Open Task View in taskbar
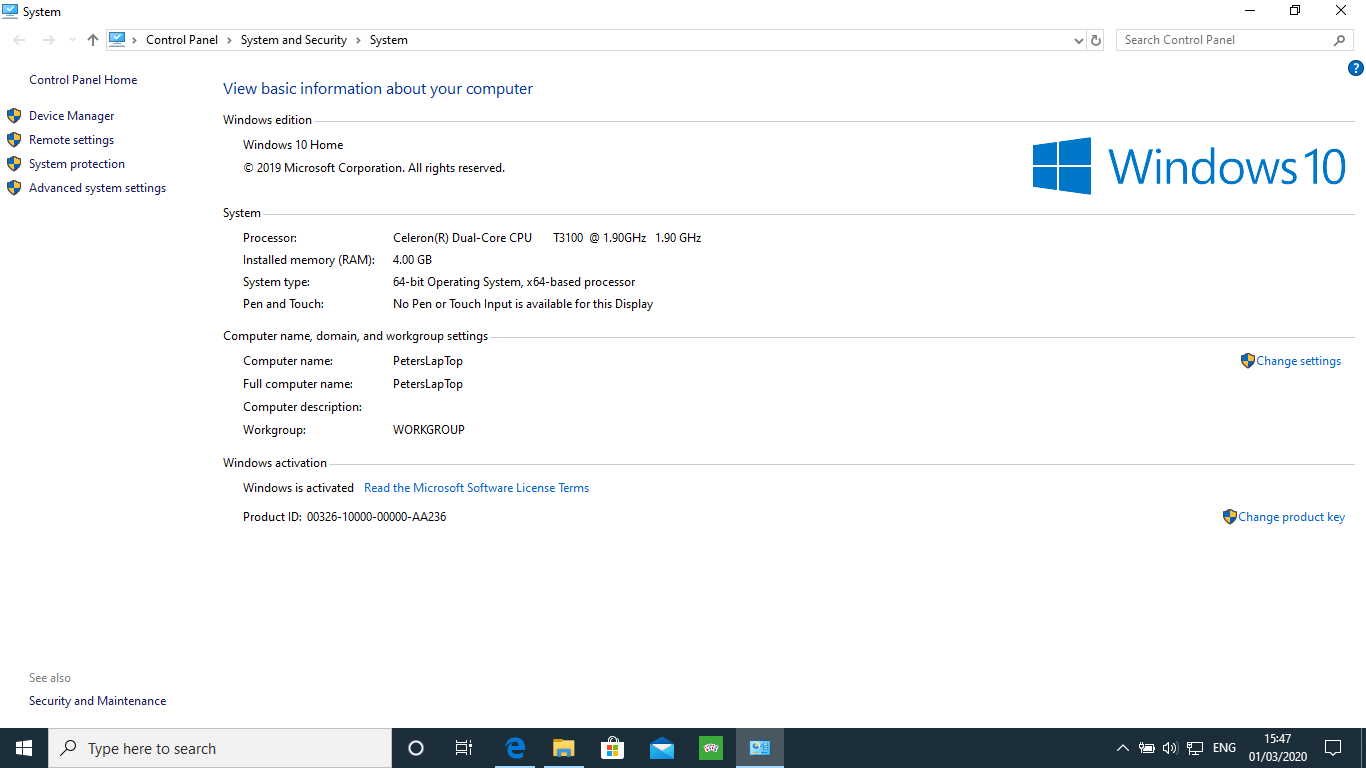 [464, 748]
